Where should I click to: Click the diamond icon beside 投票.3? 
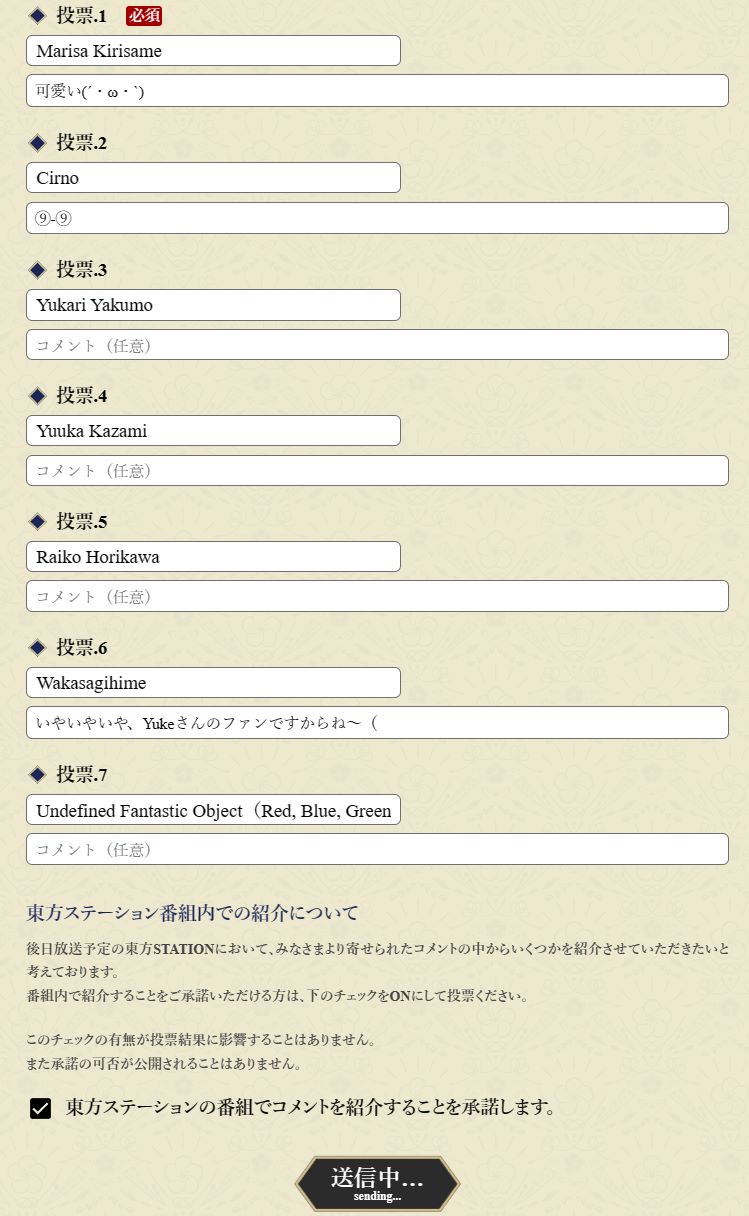point(38,270)
